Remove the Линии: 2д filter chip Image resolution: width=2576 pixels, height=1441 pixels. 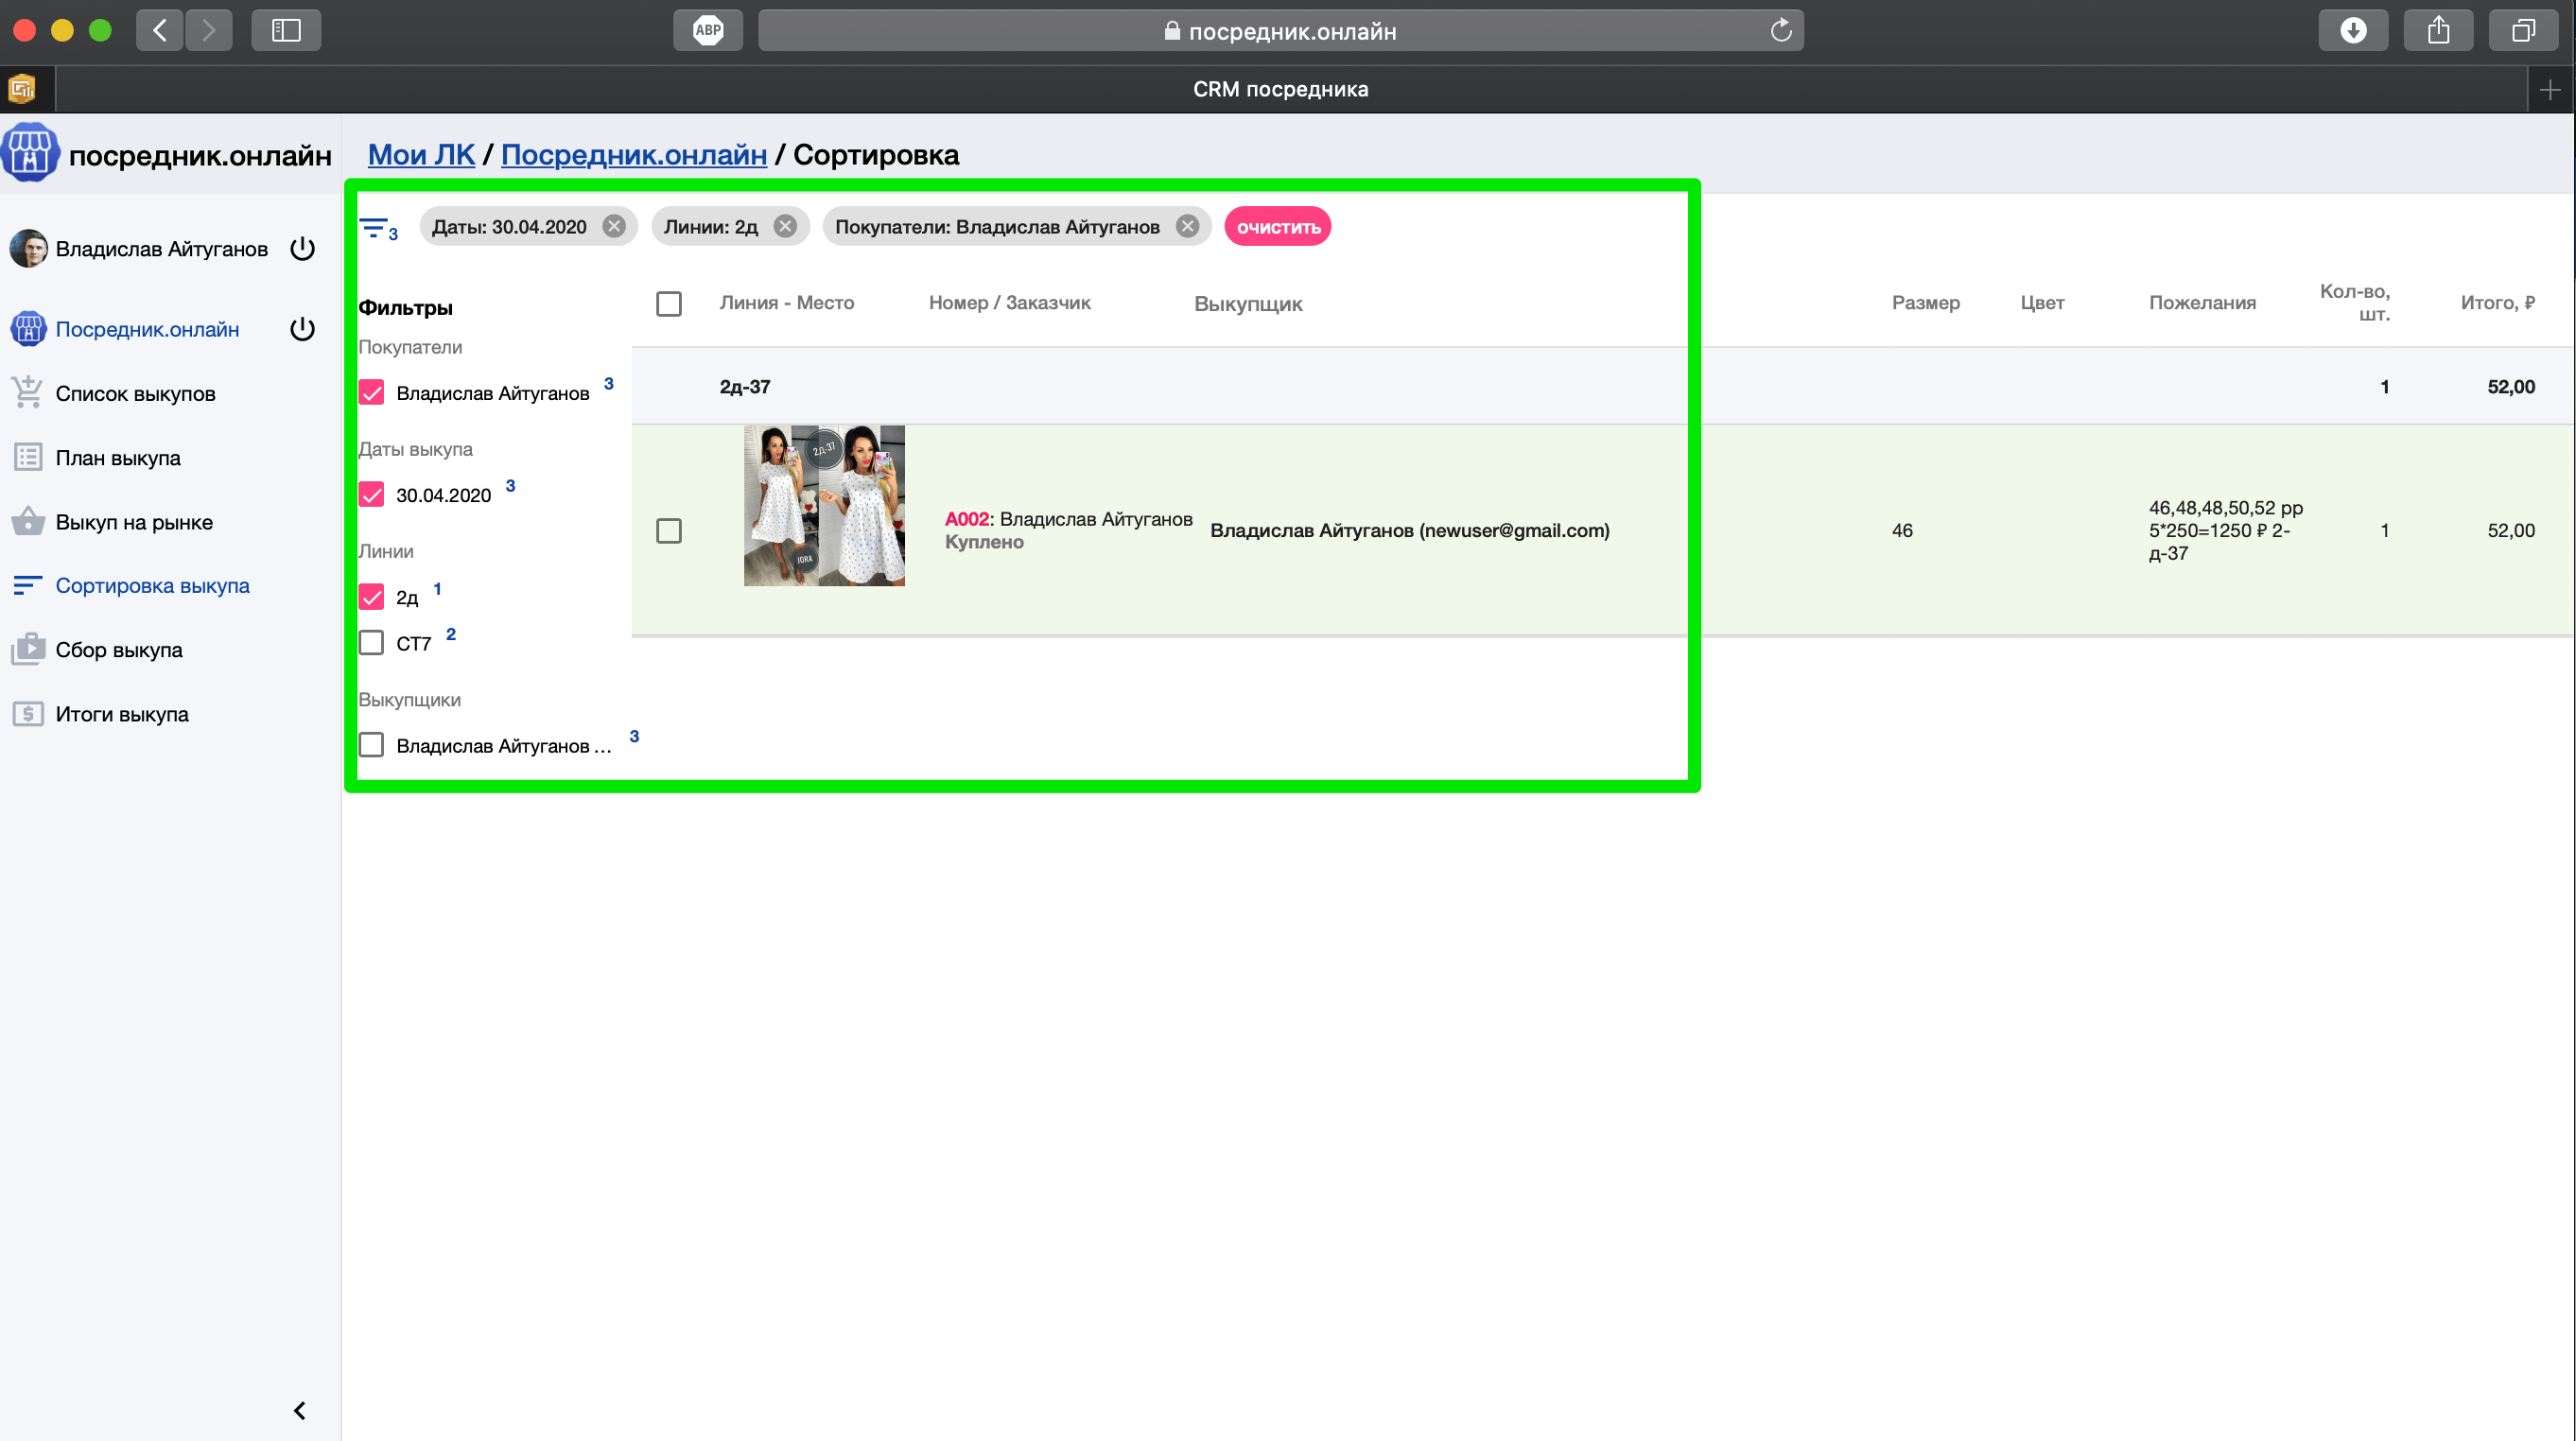pos(785,227)
